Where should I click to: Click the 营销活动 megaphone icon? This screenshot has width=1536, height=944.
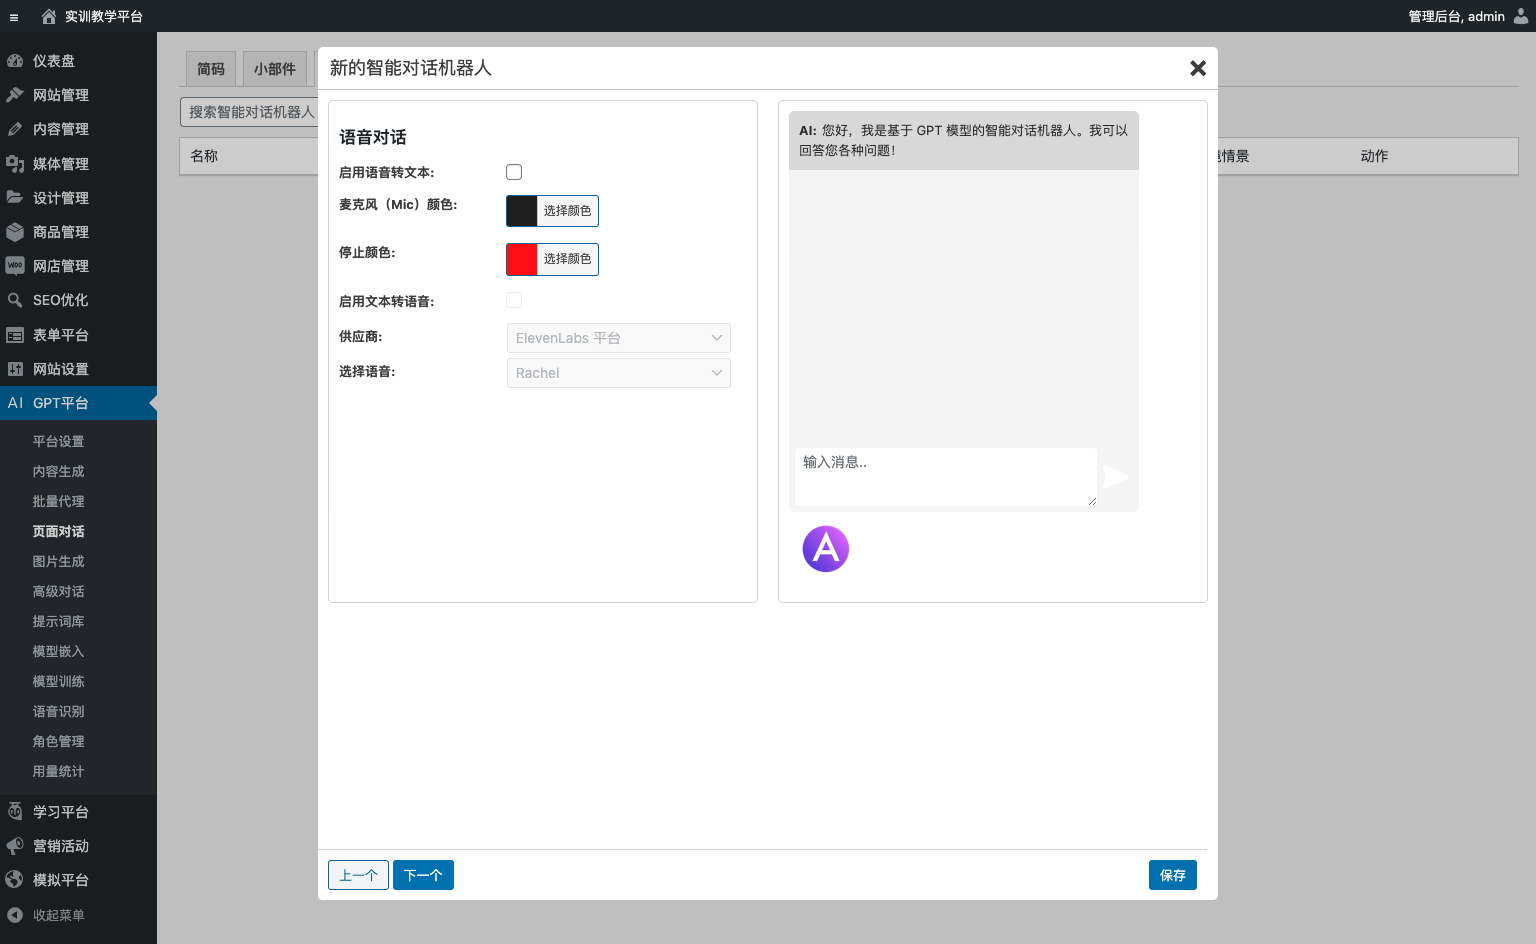15,846
